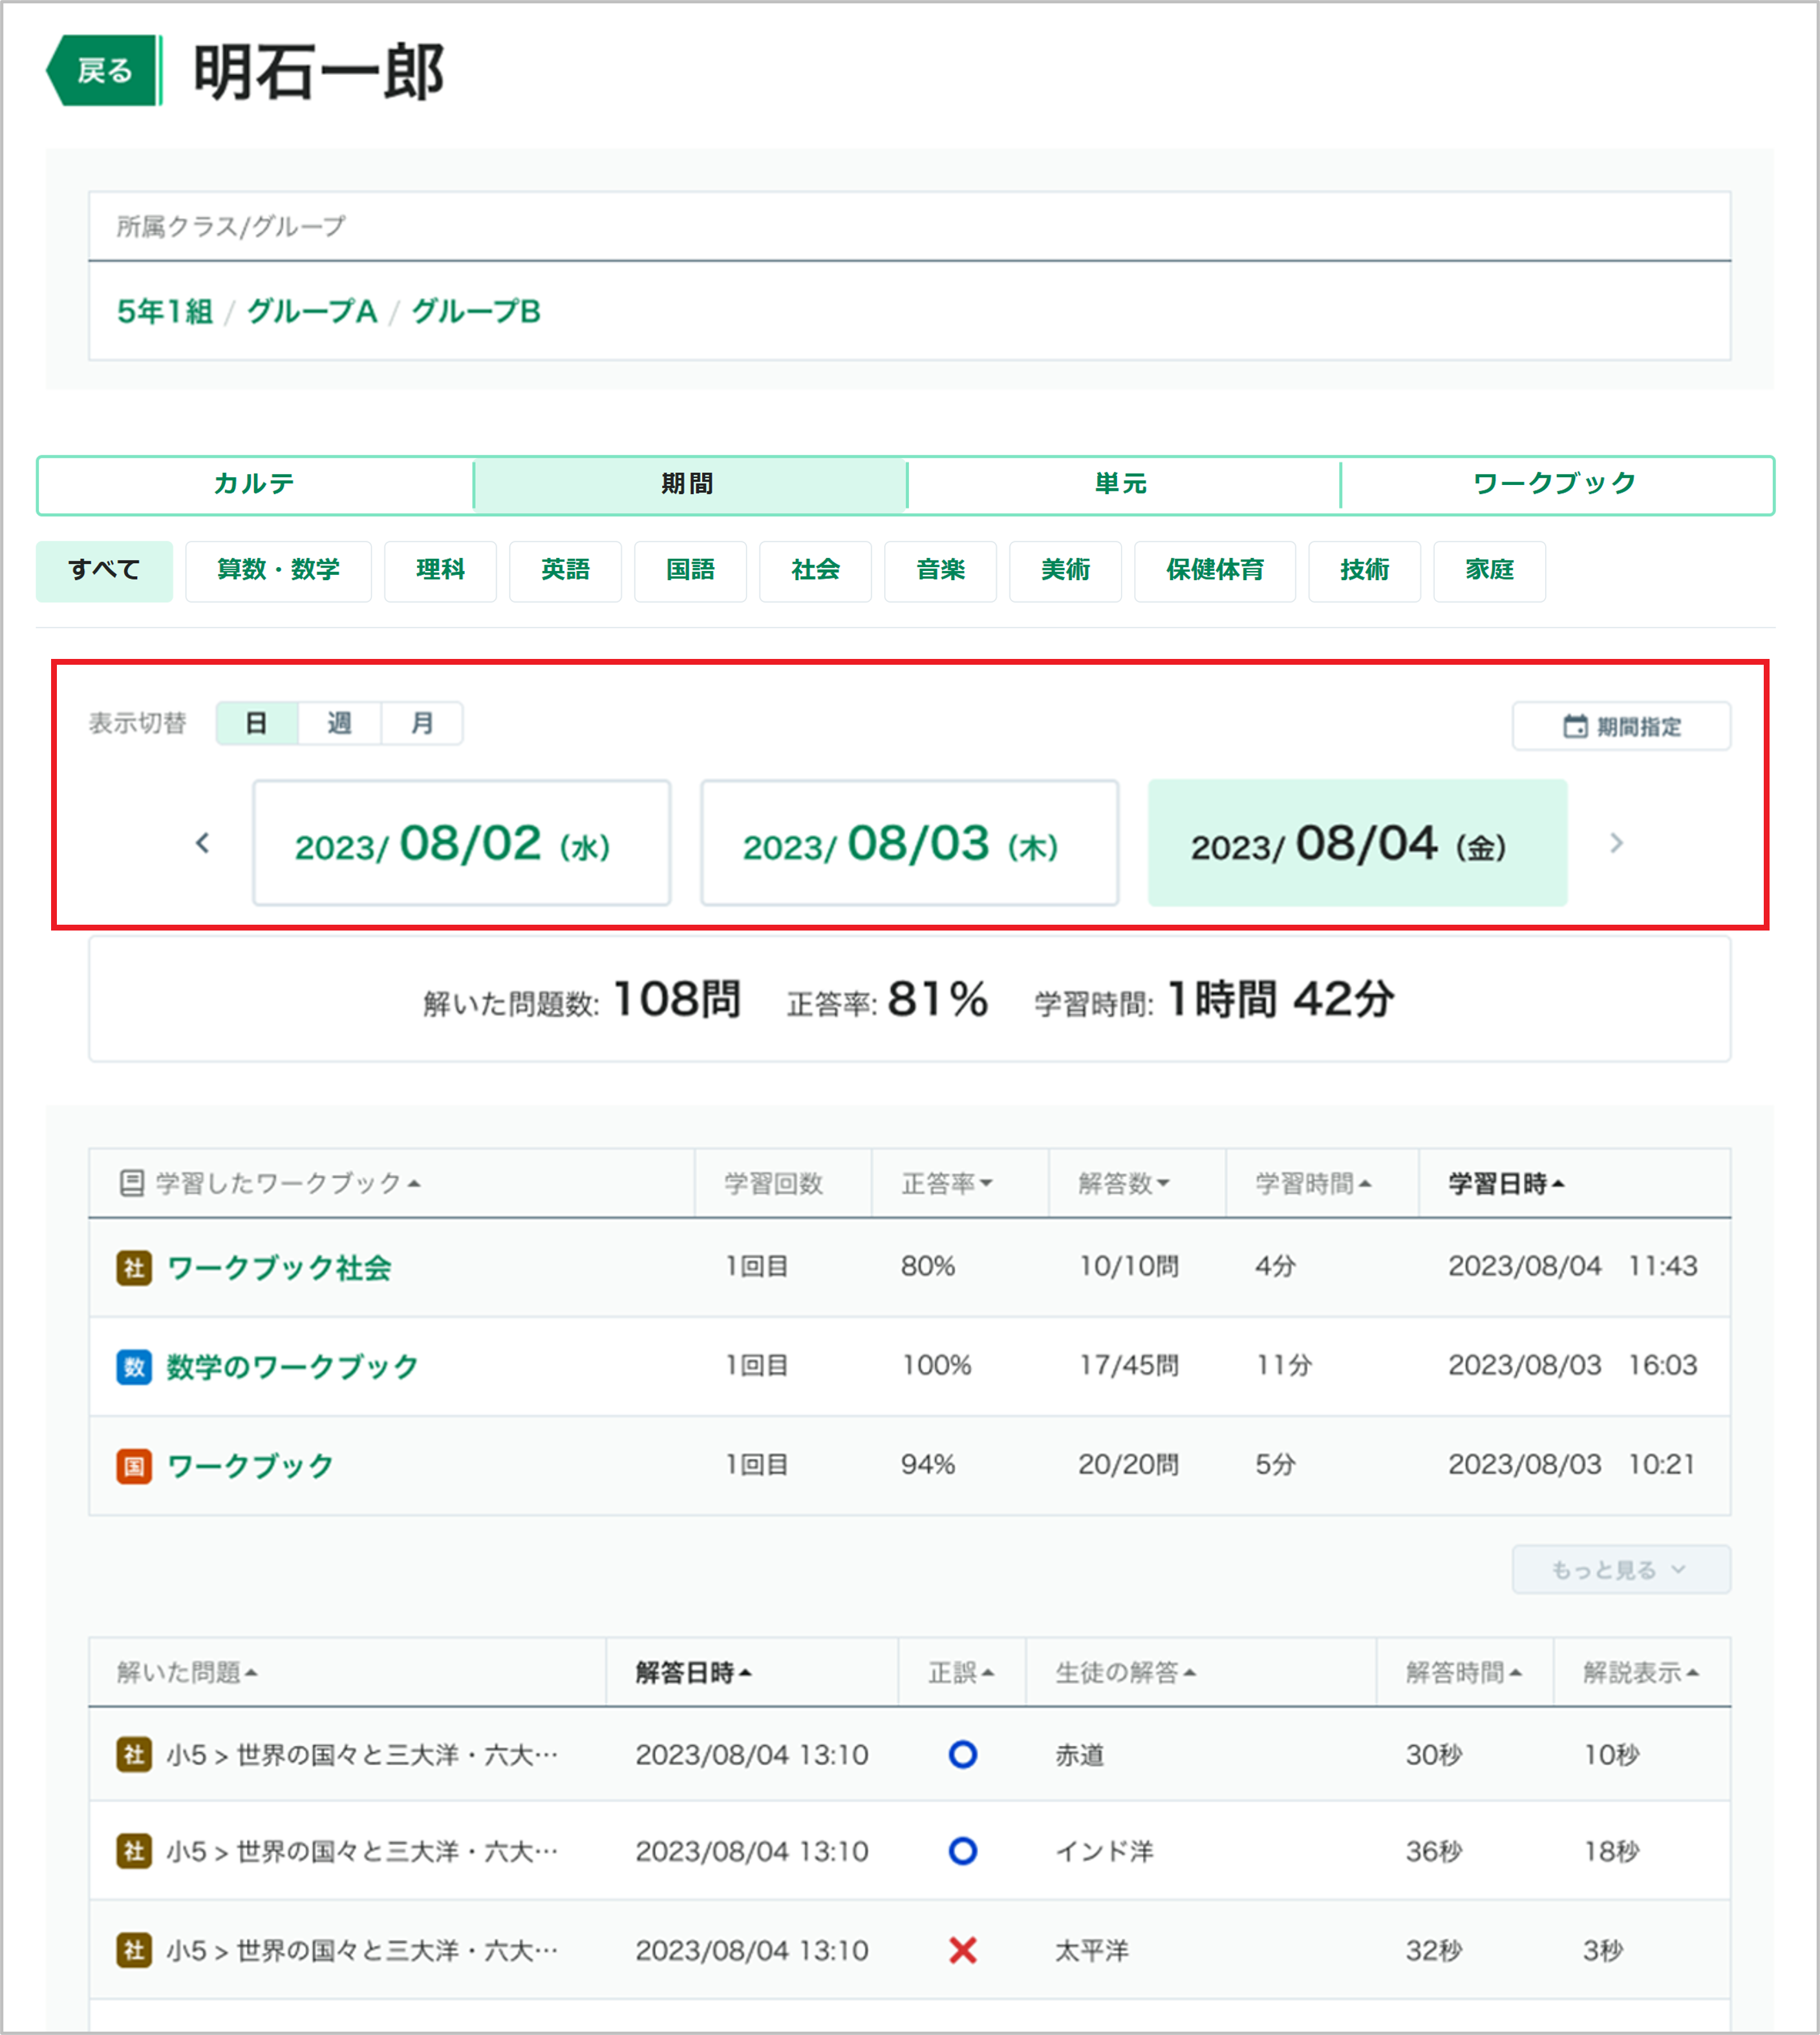Select the date 2023/08/03 (木)
The width and height of the screenshot is (1820, 2035).
pyautogui.click(x=909, y=843)
